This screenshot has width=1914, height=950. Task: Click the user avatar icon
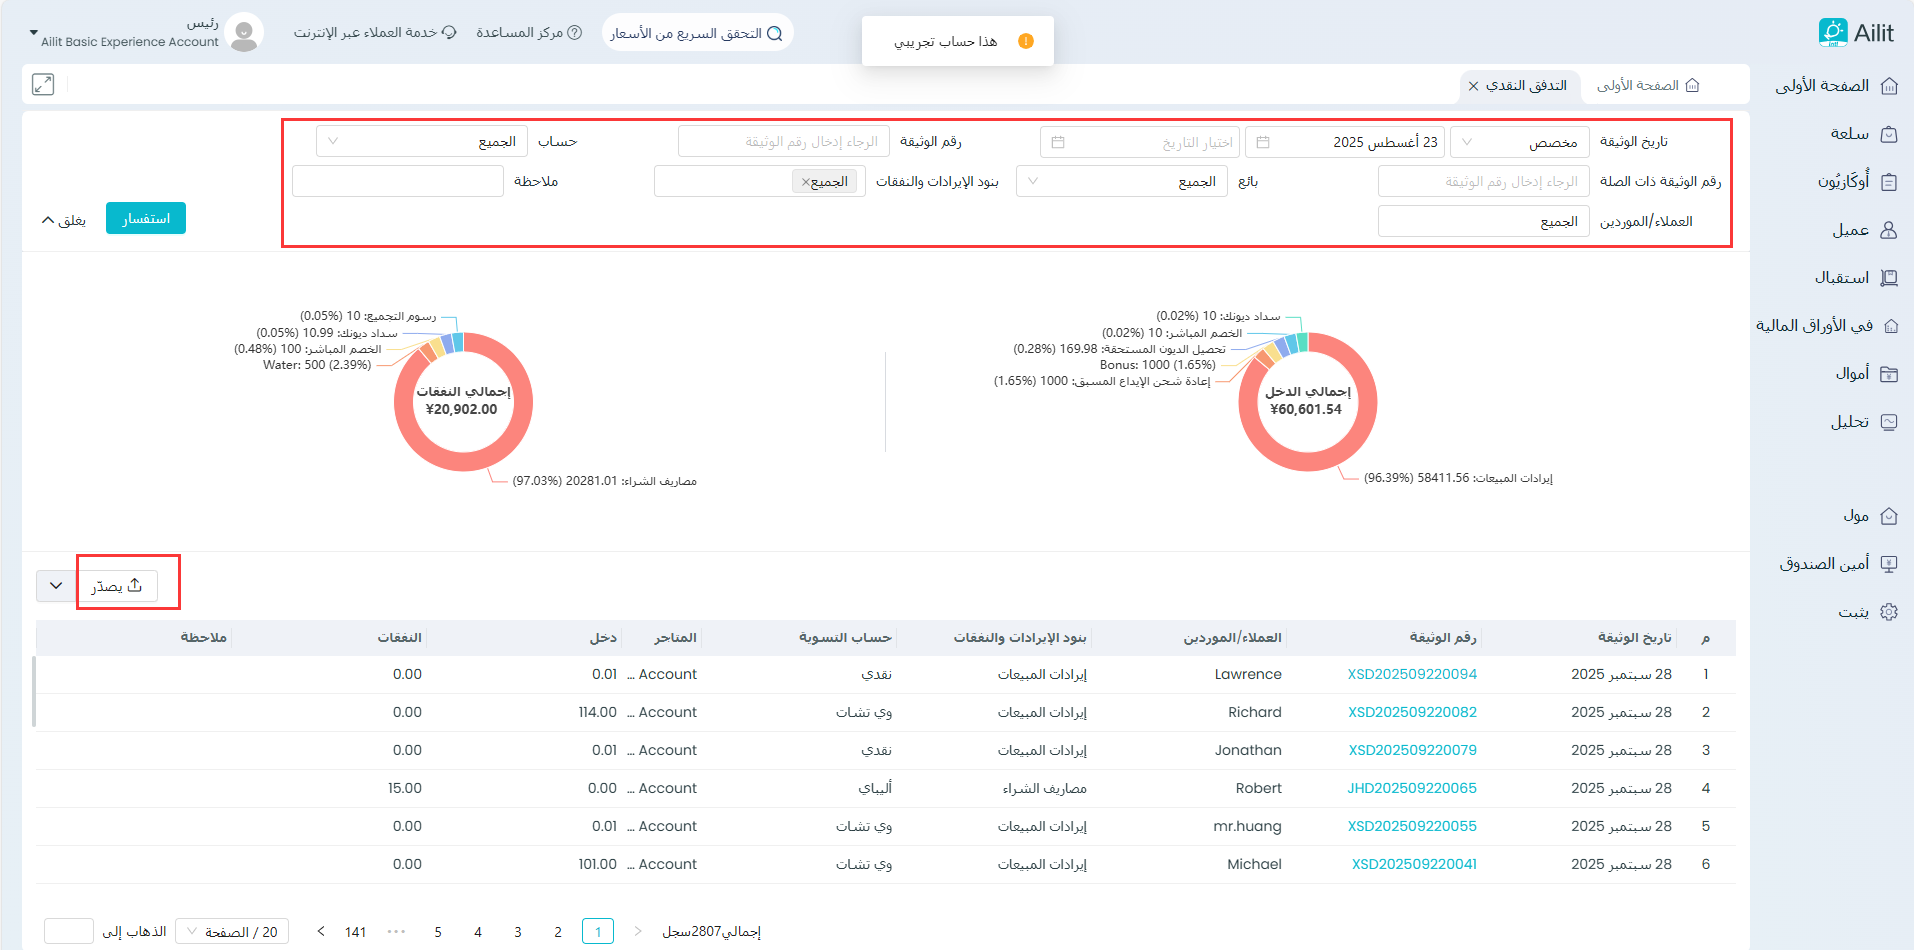point(244,33)
